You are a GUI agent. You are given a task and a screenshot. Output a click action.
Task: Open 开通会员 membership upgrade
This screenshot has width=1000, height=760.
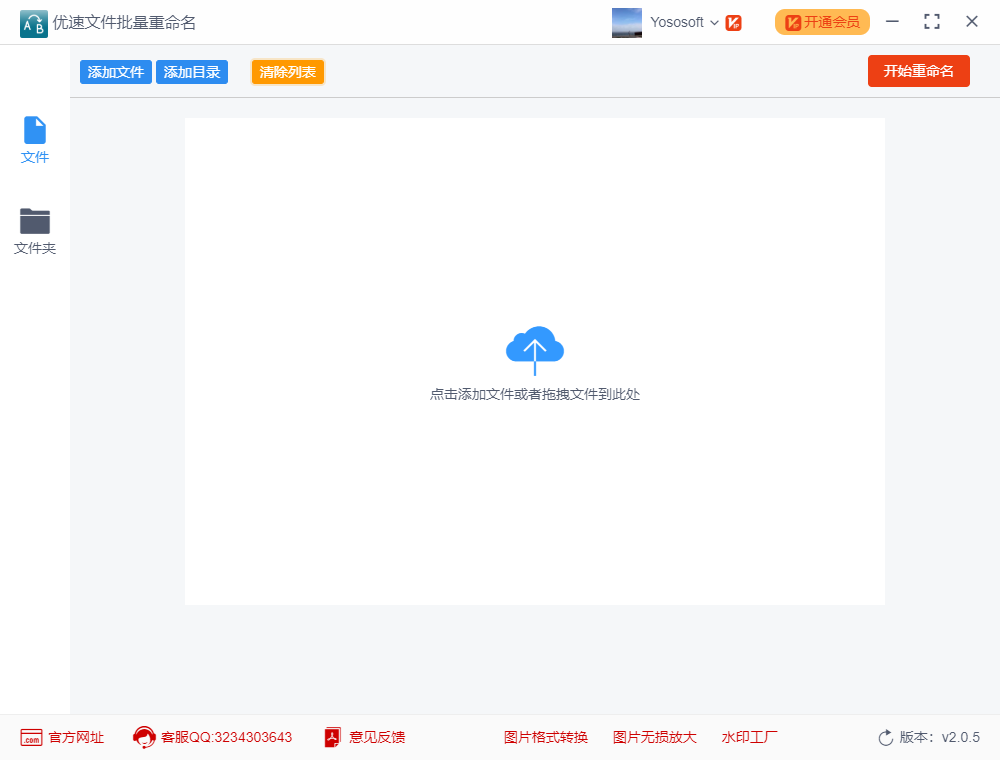pyautogui.click(x=822, y=21)
